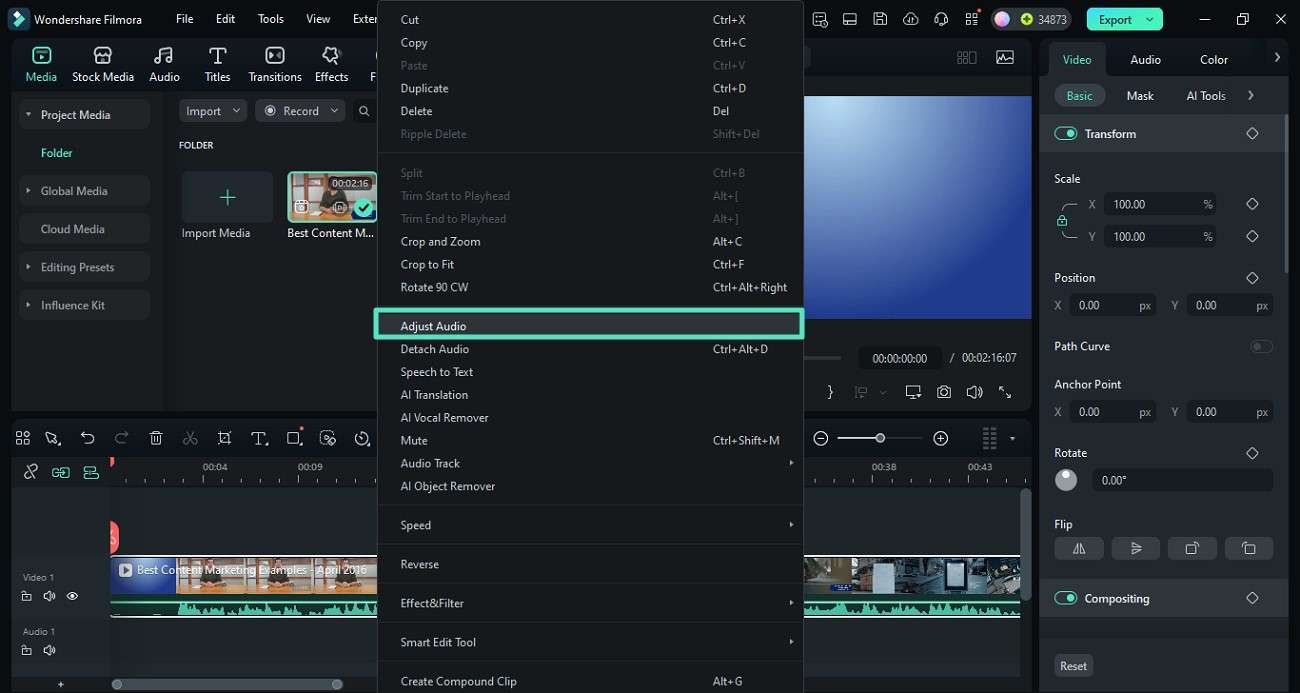
Task: Toggle the unlink chain icon on timeline
Action: coord(31,472)
